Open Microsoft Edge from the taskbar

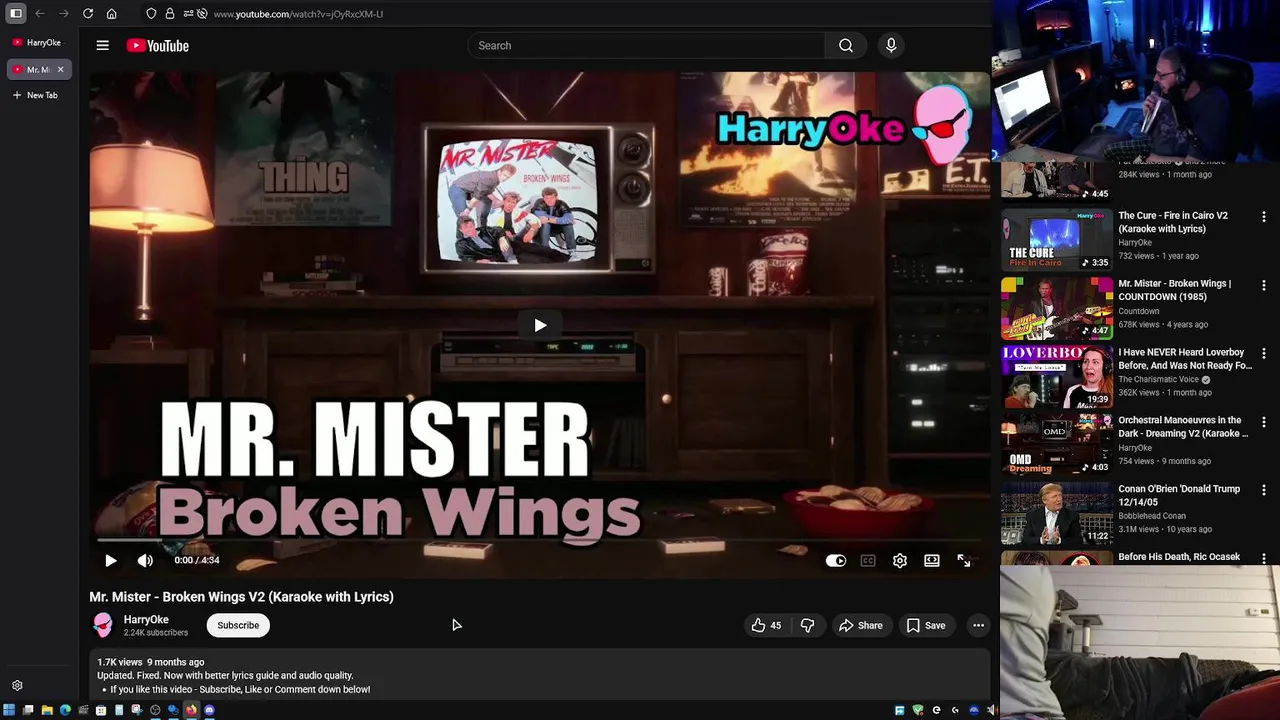pos(65,710)
